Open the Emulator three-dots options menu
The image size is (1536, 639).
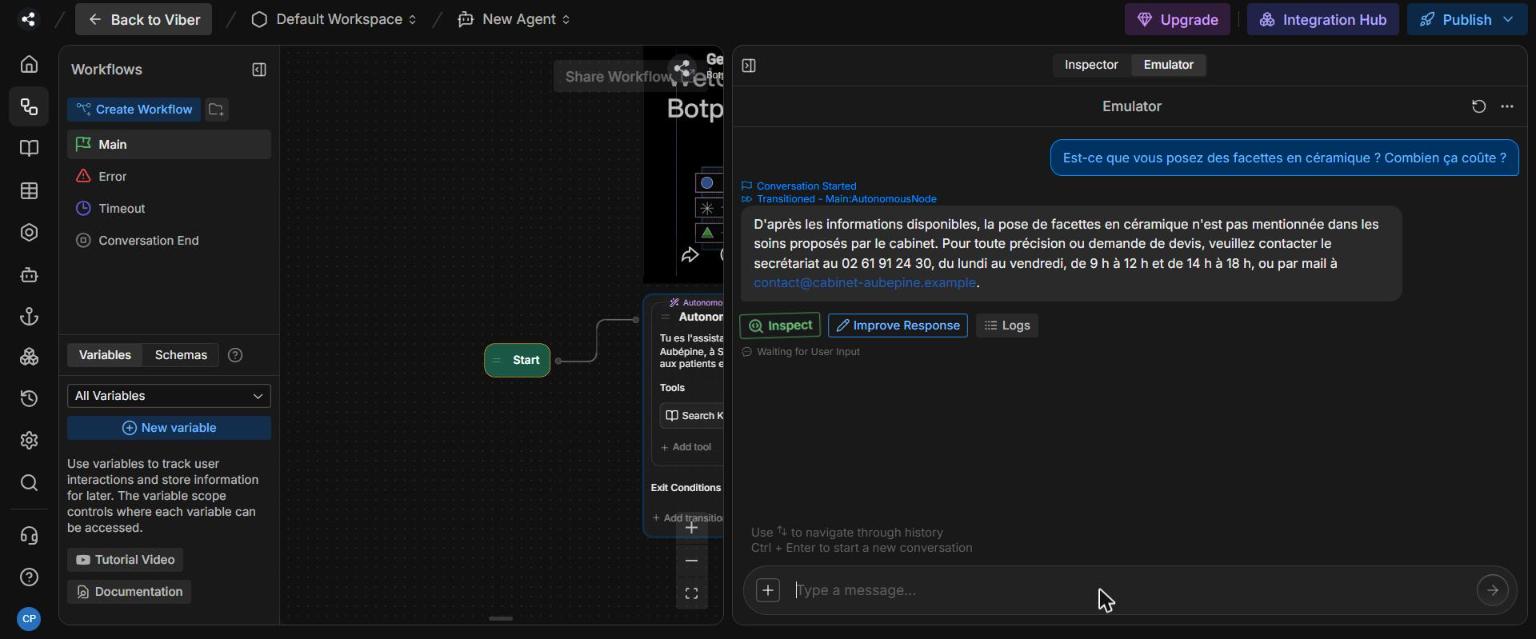pyautogui.click(x=1507, y=106)
